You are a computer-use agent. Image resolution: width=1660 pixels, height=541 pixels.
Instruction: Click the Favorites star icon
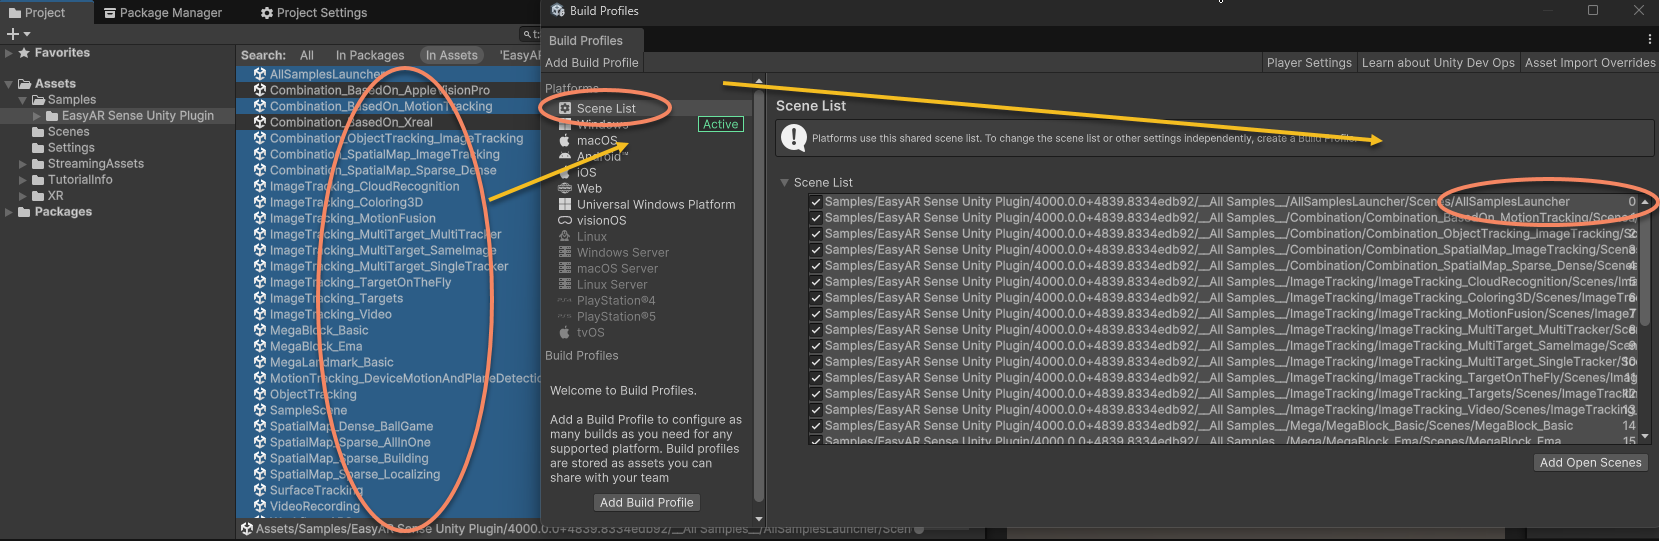pos(24,53)
